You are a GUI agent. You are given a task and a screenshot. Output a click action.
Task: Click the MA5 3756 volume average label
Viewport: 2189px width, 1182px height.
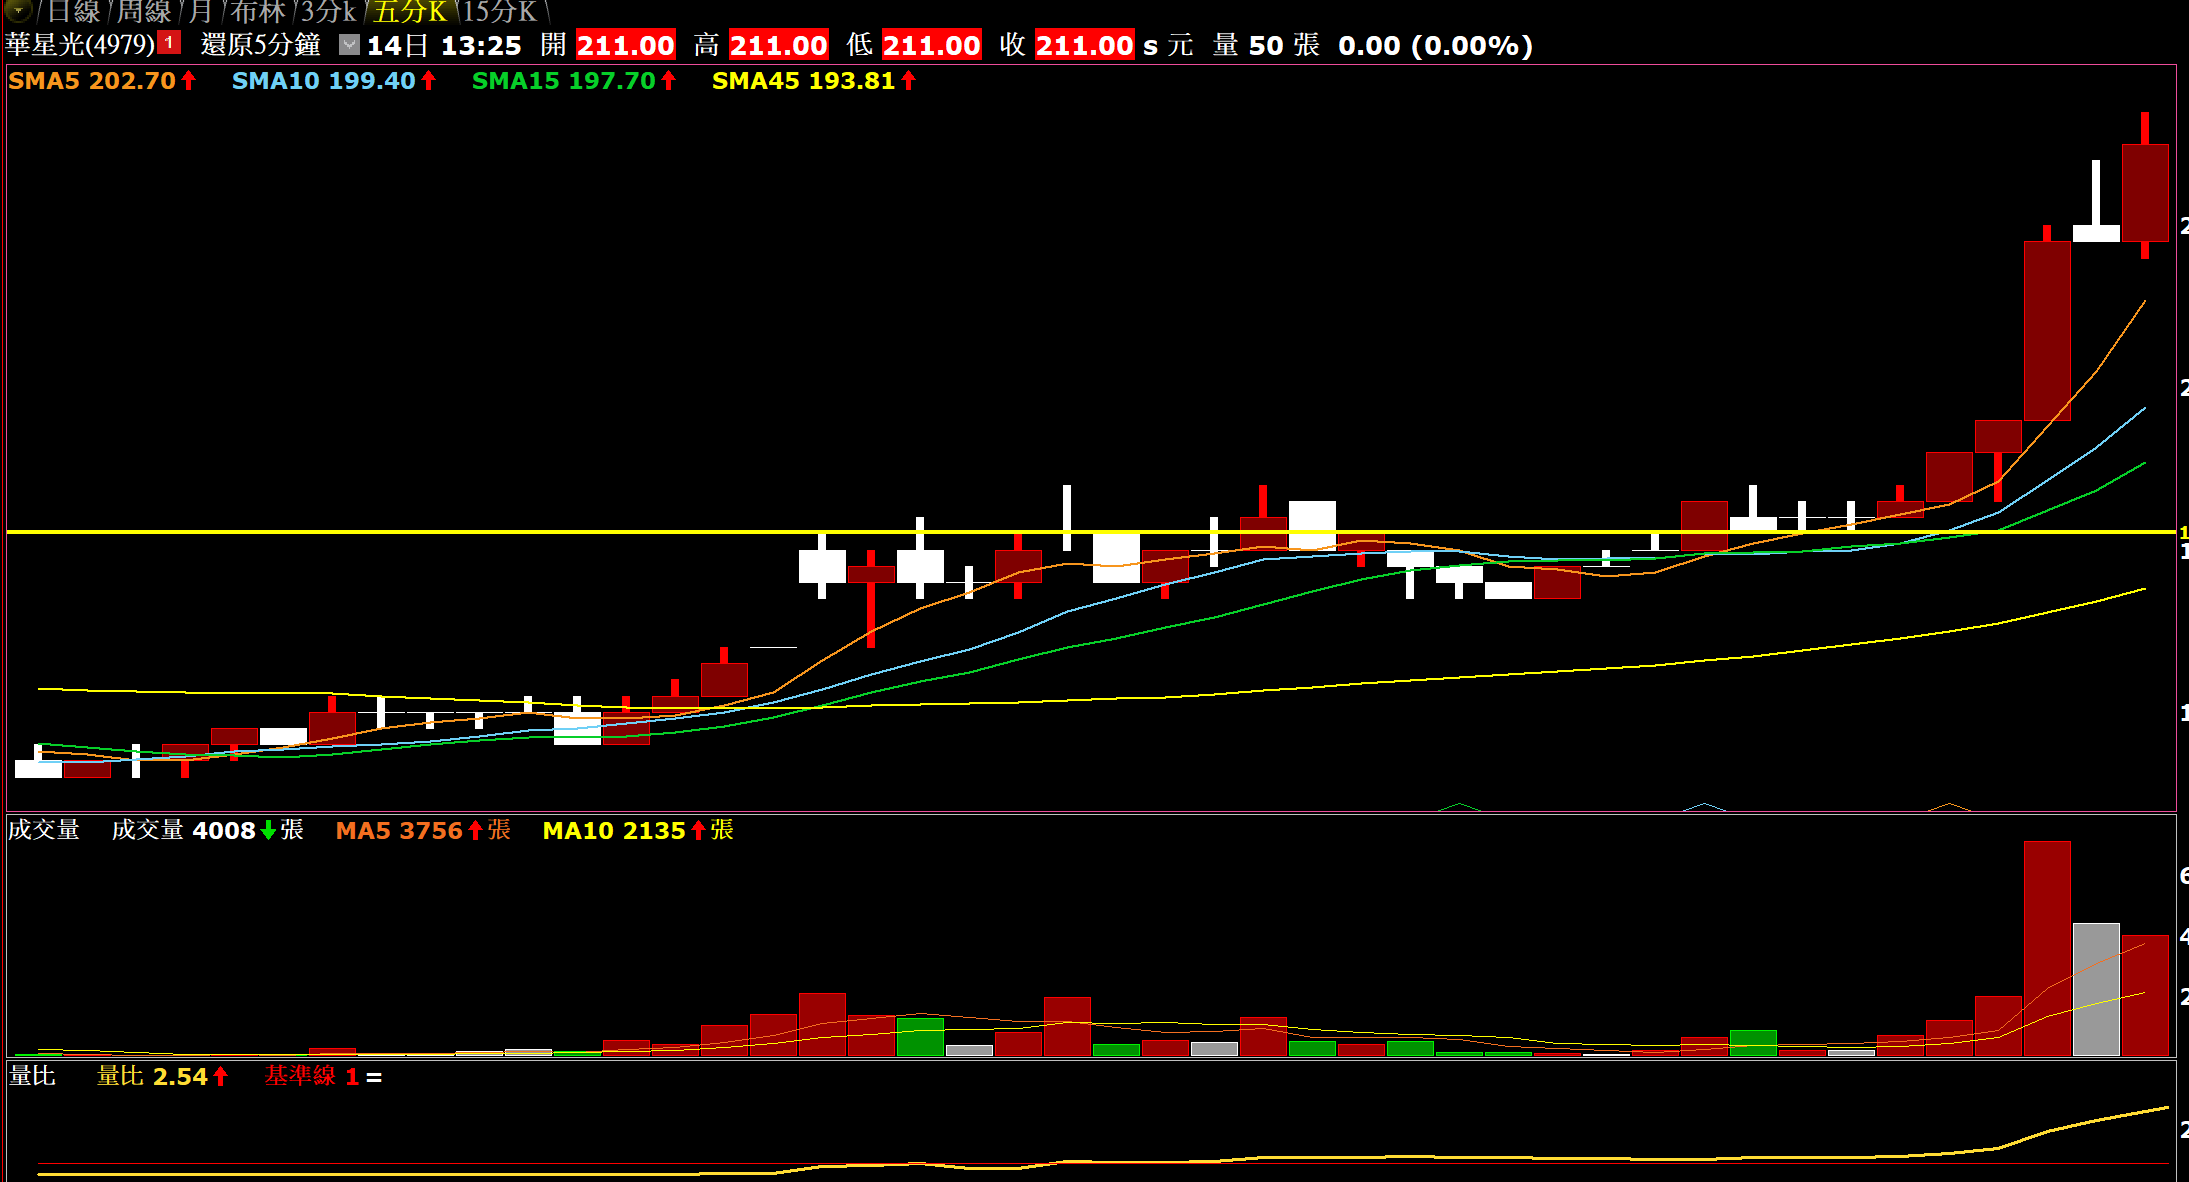point(399,830)
